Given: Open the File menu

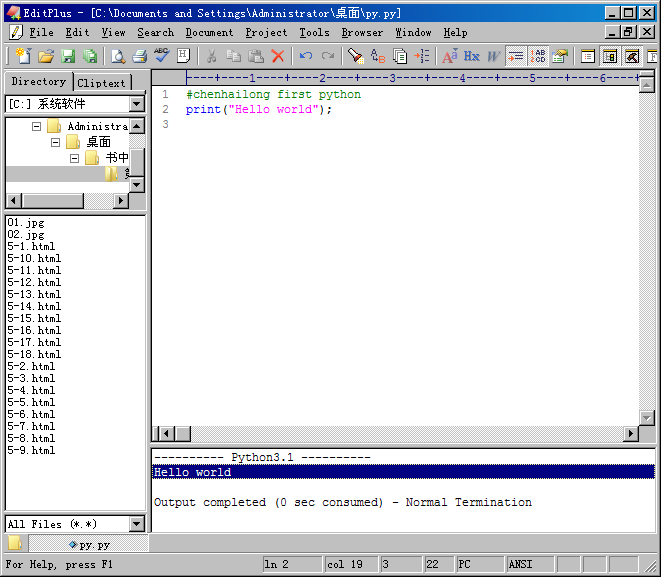Looking at the screenshot, I should pos(41,32).
